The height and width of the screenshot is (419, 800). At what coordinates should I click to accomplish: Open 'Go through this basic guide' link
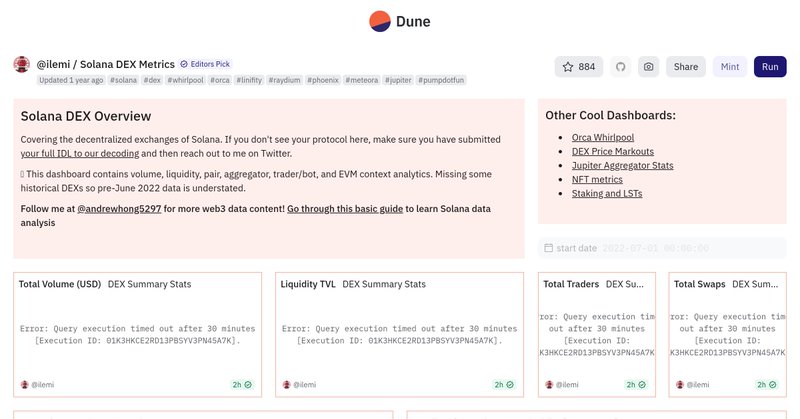[345, 209]
